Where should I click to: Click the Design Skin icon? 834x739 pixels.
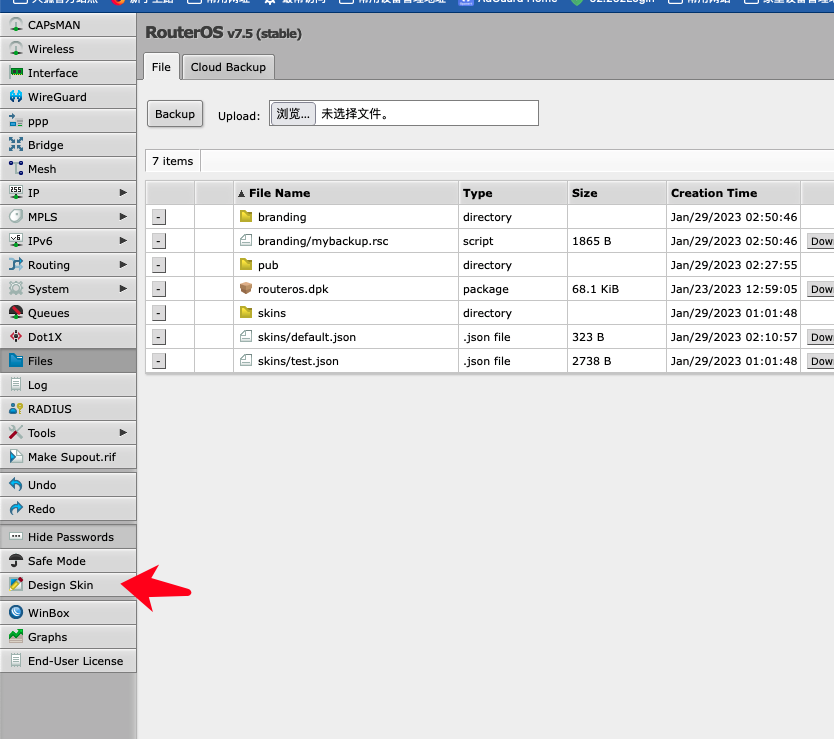pos(16,585)
